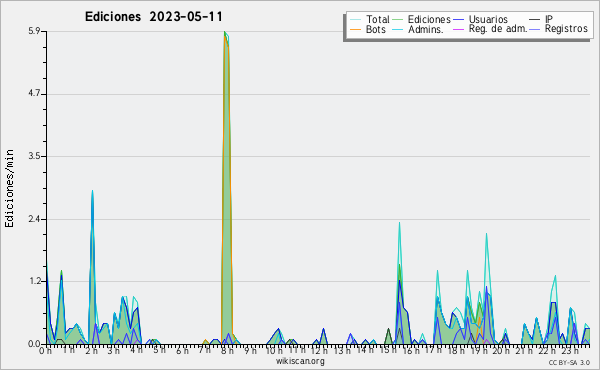Click the magenta Reg. de adm. legend swatch
The height and width of the screenshot is (370, 600).
pos(458,29)
